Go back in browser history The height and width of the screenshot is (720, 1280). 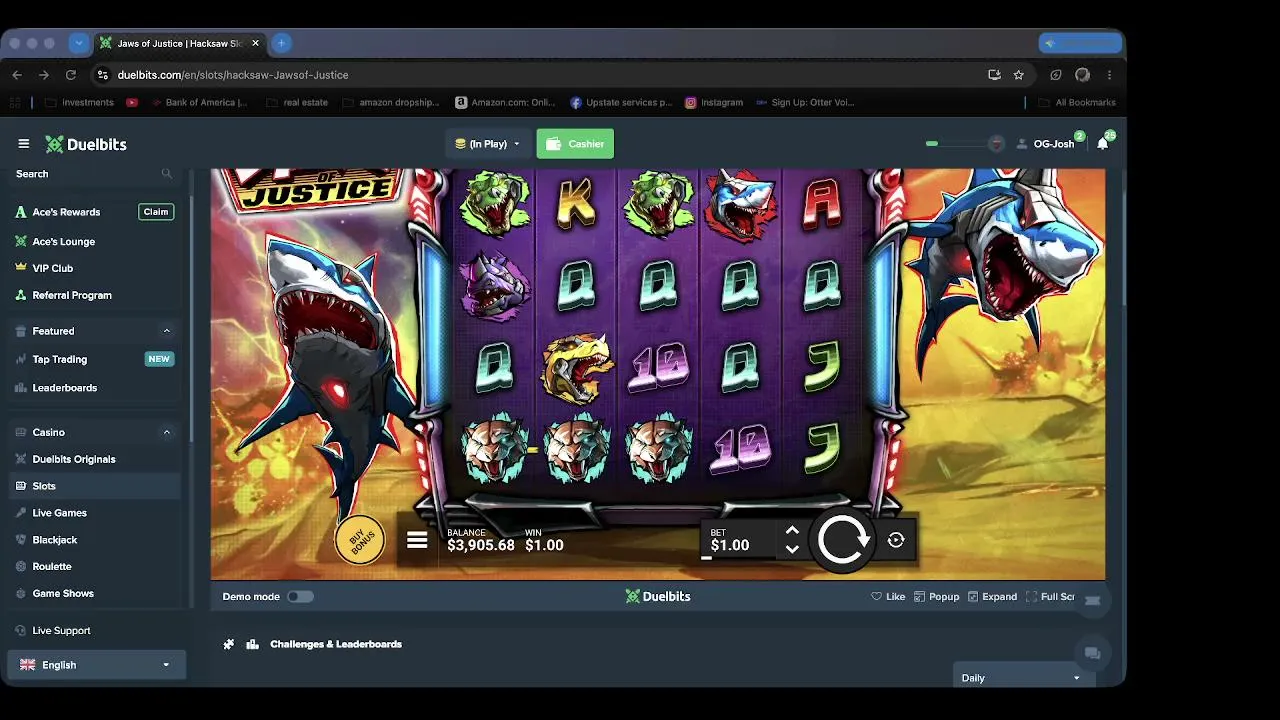click(17, 75)
